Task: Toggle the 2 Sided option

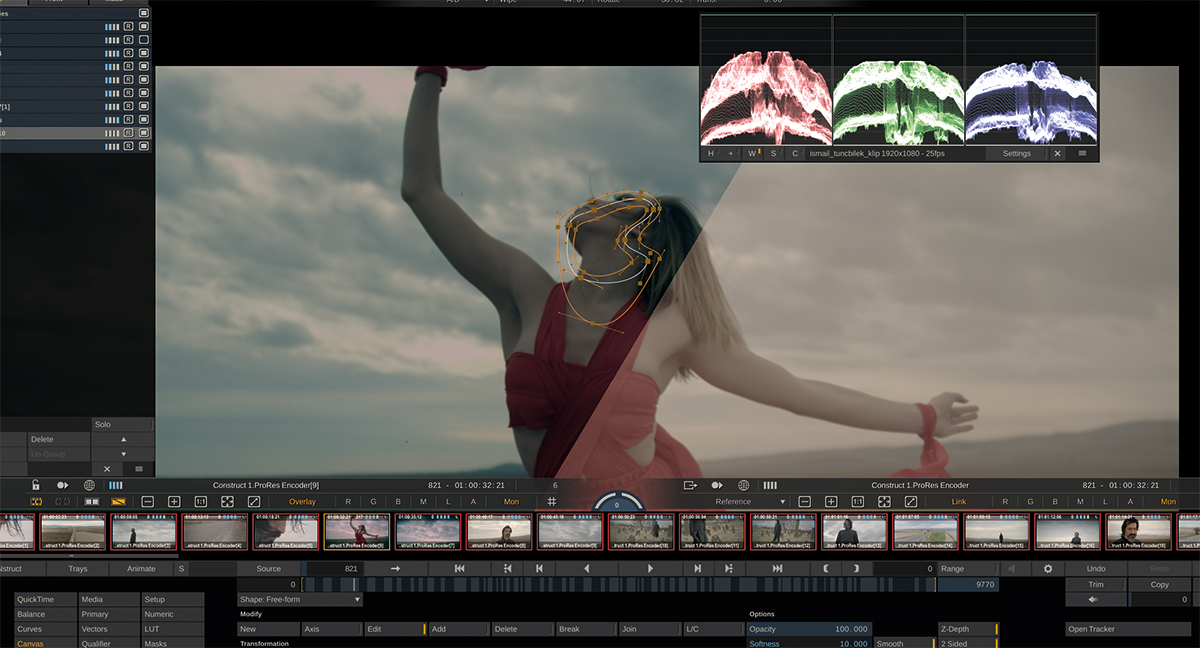Action: coord(967,644)
